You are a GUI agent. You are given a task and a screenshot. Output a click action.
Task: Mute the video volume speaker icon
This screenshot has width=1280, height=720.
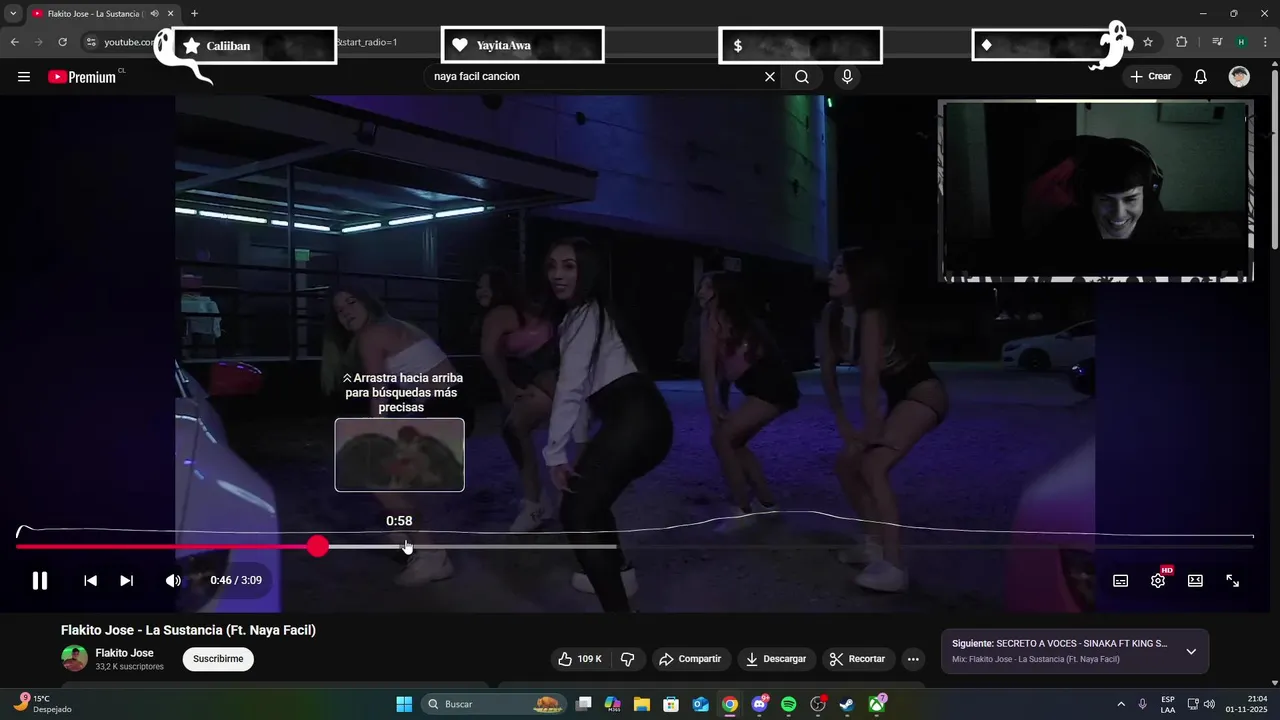pyautogui.click(x=173, y=580)
